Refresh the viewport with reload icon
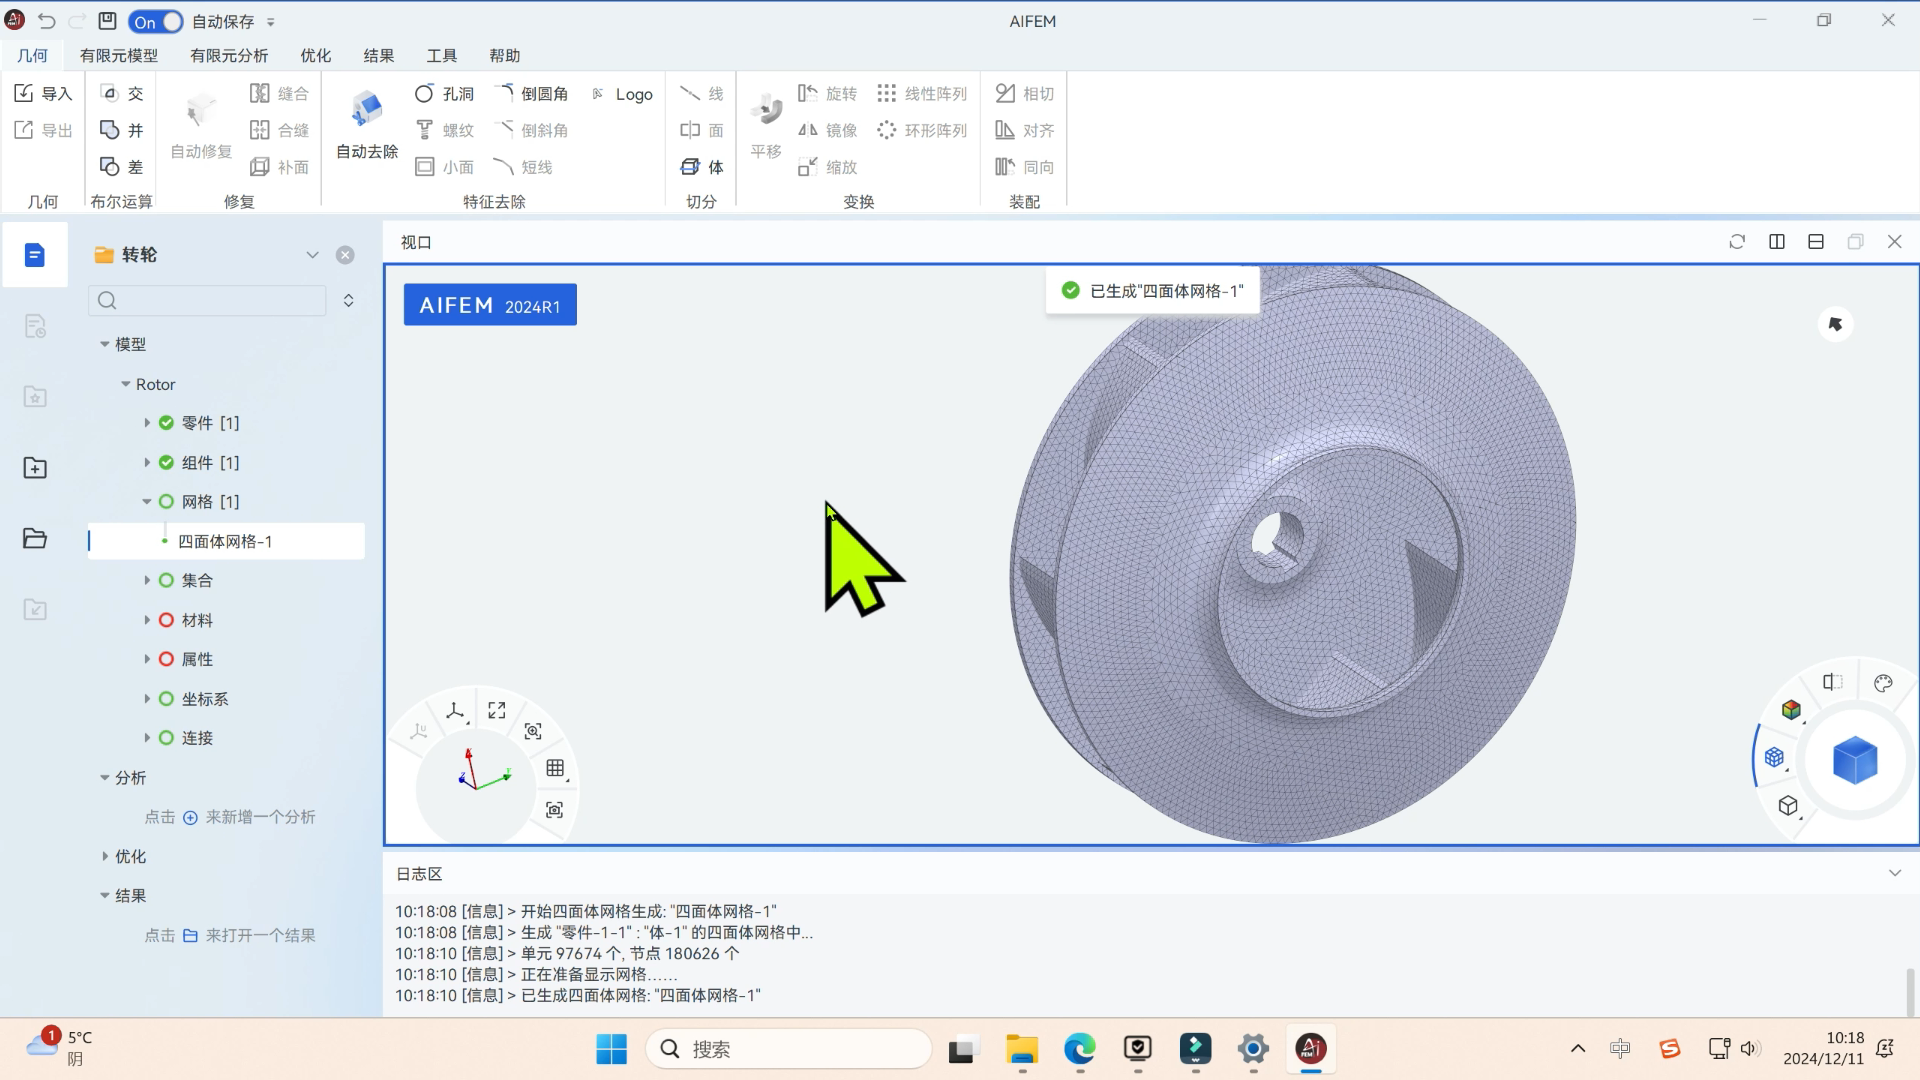Image resolution: width=1920 pixels, height=1080 pixels. [x=1737, y=242]
